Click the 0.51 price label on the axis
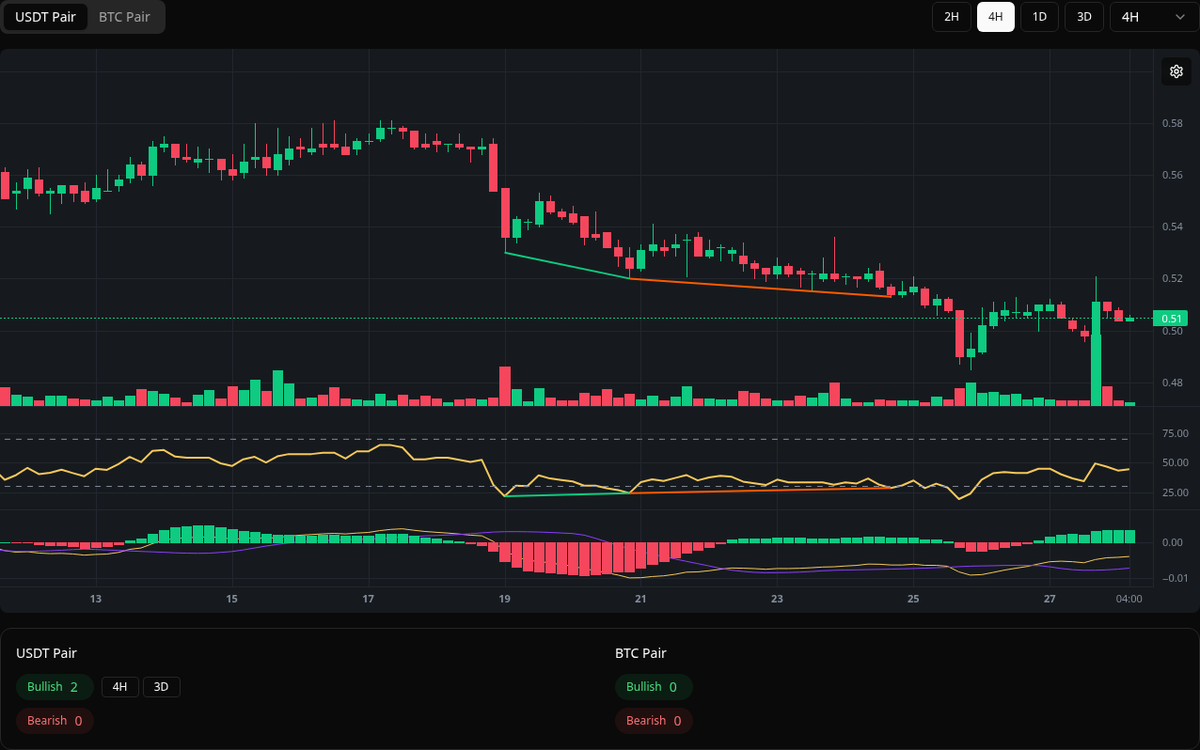Image resolution: width=1200 pixels, height=750 pixels. coord(1171,318)
